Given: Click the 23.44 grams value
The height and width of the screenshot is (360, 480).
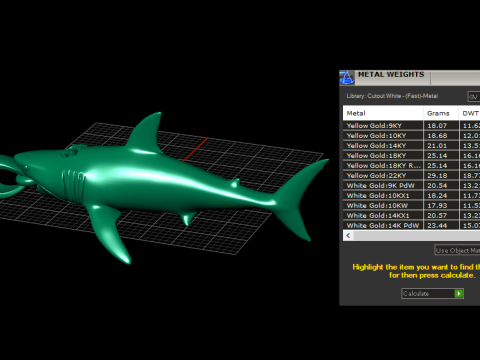Looking at the screenshot, I should (x=437, y=226).
